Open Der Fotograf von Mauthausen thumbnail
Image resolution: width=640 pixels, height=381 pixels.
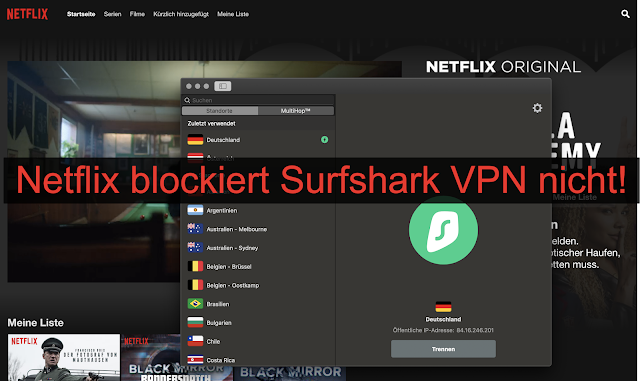click(64, 358)
